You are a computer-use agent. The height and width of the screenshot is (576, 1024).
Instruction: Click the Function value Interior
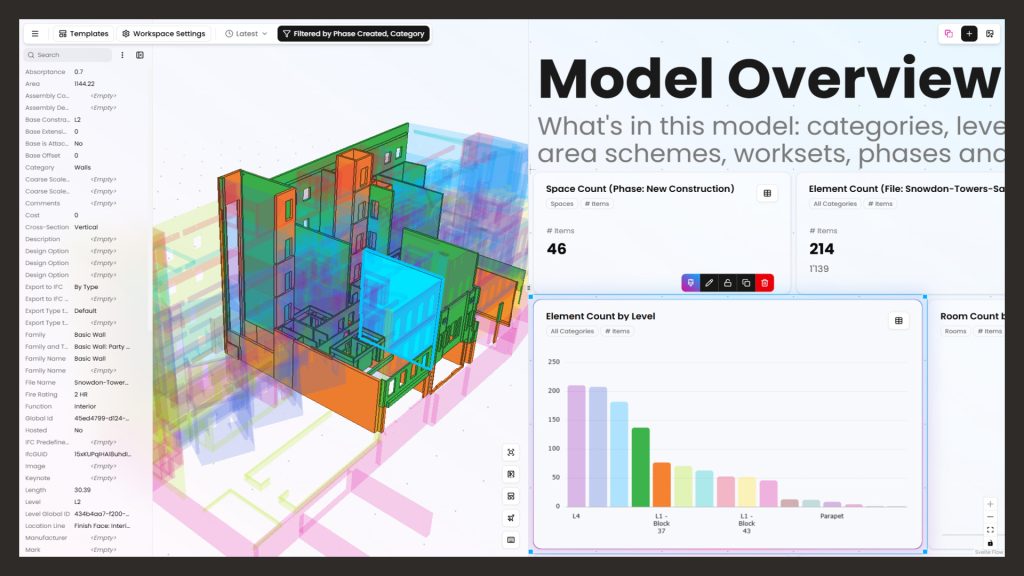point(85,406)
